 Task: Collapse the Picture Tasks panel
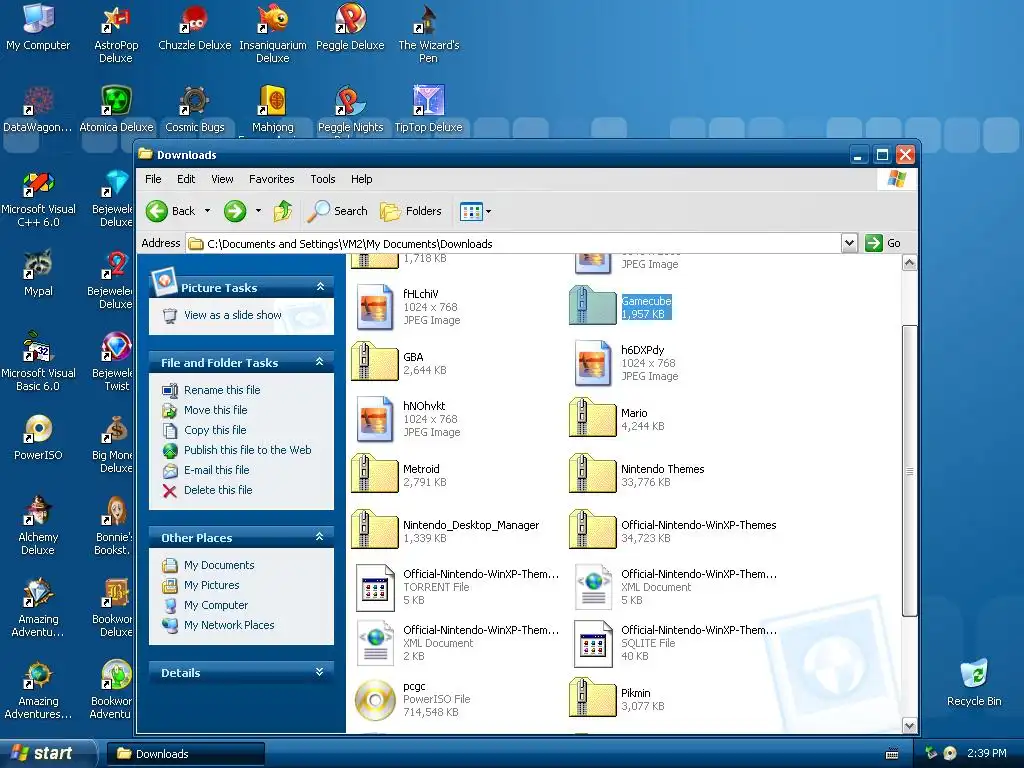tap(320, 287)
